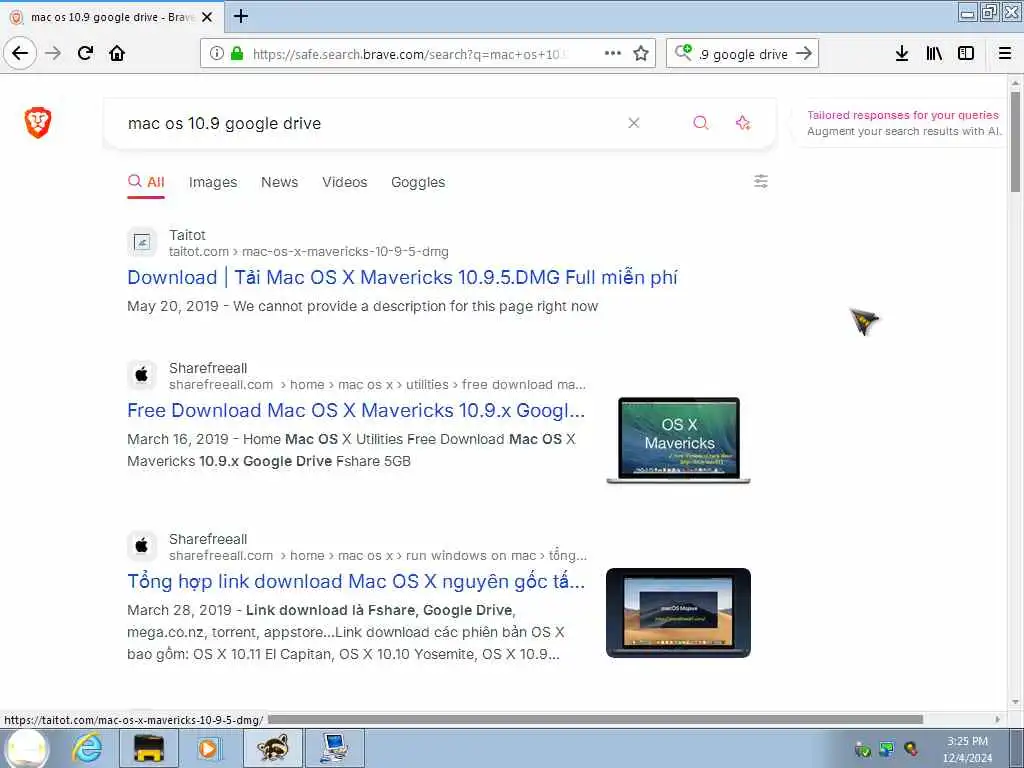Screen dimensions: 1024x768
Task: Click the Brave lion logo
Action: pyautogui.click(x=38, y=122)
